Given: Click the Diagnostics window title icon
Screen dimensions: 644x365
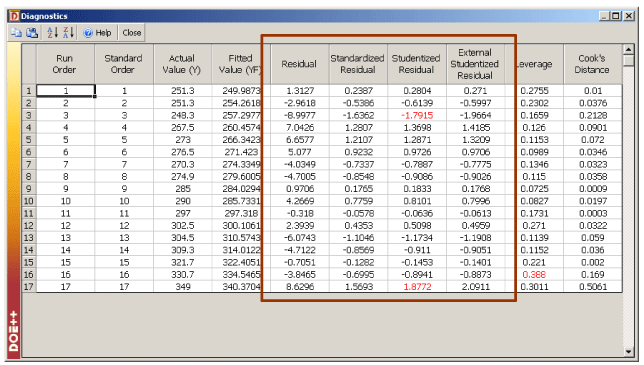Looking at the screenshot, I should pyautogui.click(x=14, y=16).
